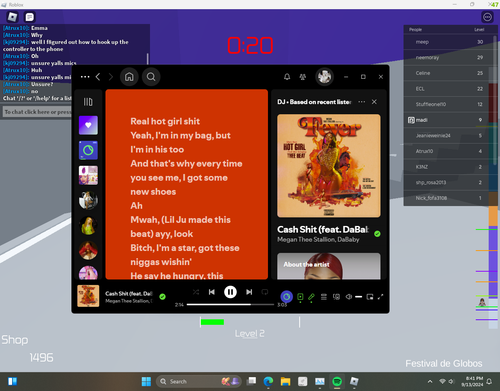The width and height of the screenshot is (500, 391).
Task: Open the Spotify miniplayer
Action: coord(370,296)
